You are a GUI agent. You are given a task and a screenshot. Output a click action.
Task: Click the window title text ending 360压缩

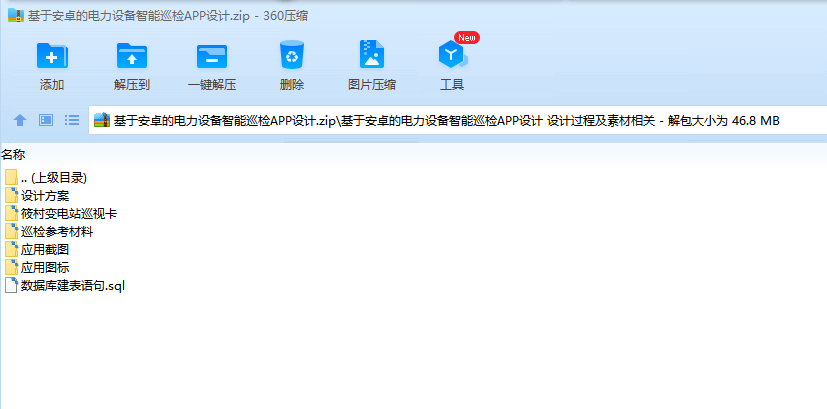click(x=168, y=16)
